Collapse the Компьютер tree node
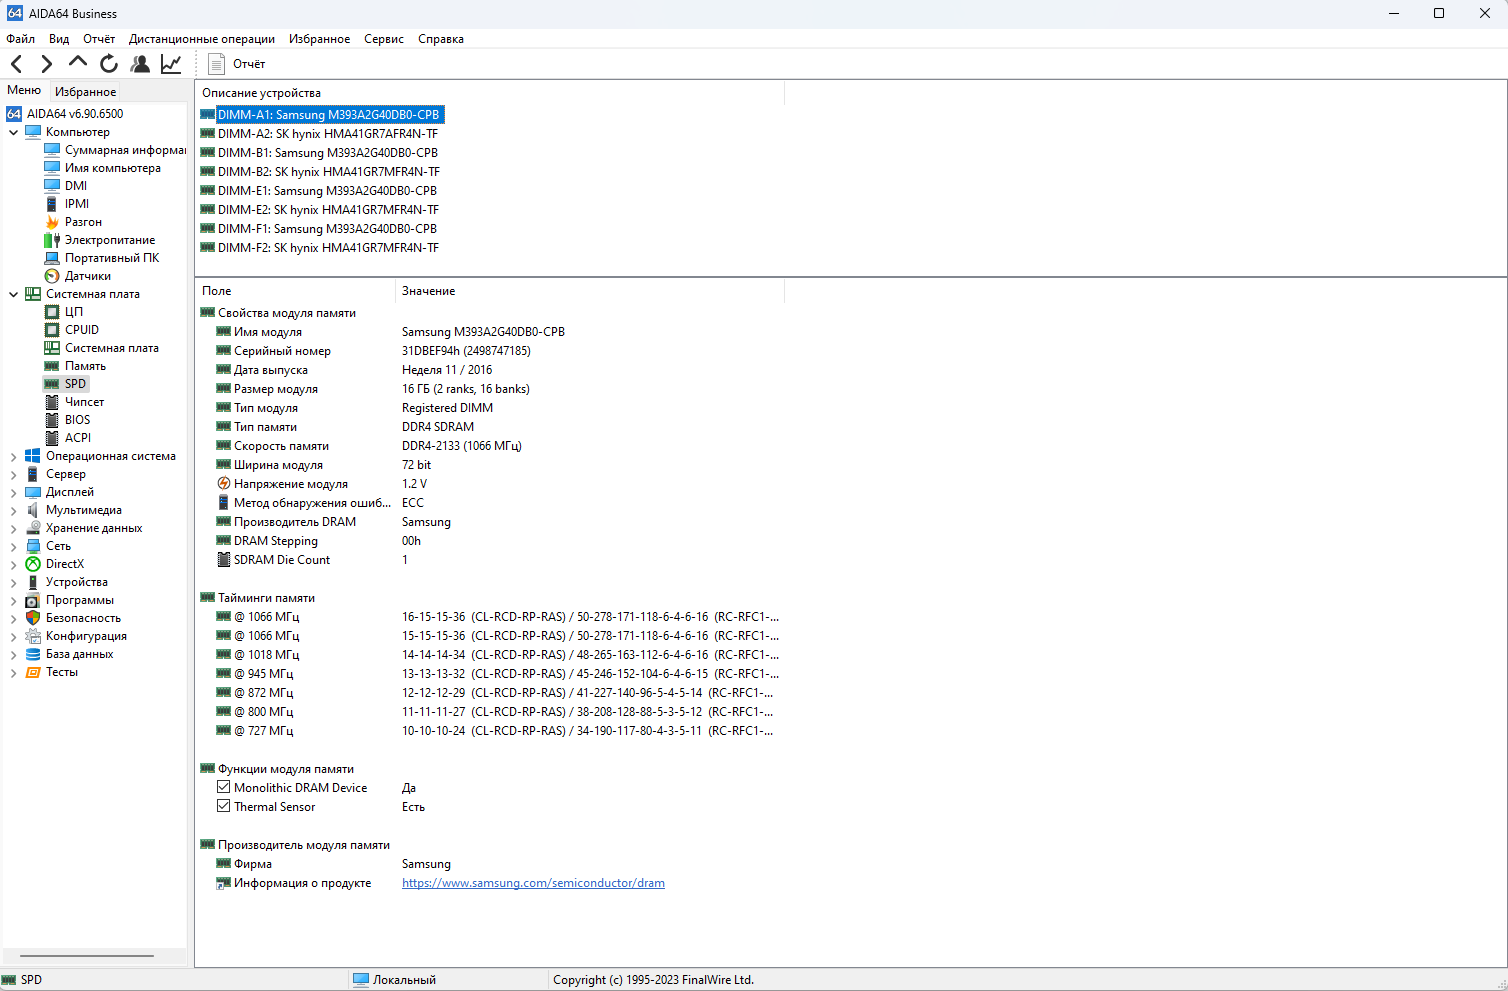Image resolution: width=1508 pixels, height=991 pixels. (x=13, y=132)
